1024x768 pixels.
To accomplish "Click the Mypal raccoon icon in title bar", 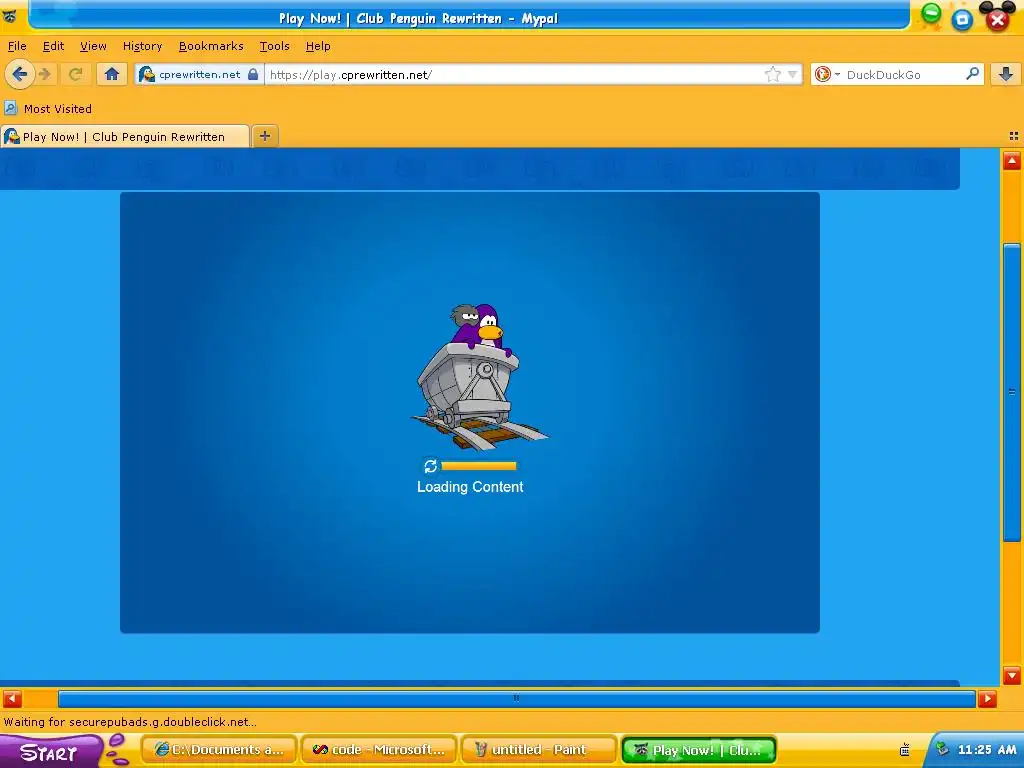I will coord(10,17).
